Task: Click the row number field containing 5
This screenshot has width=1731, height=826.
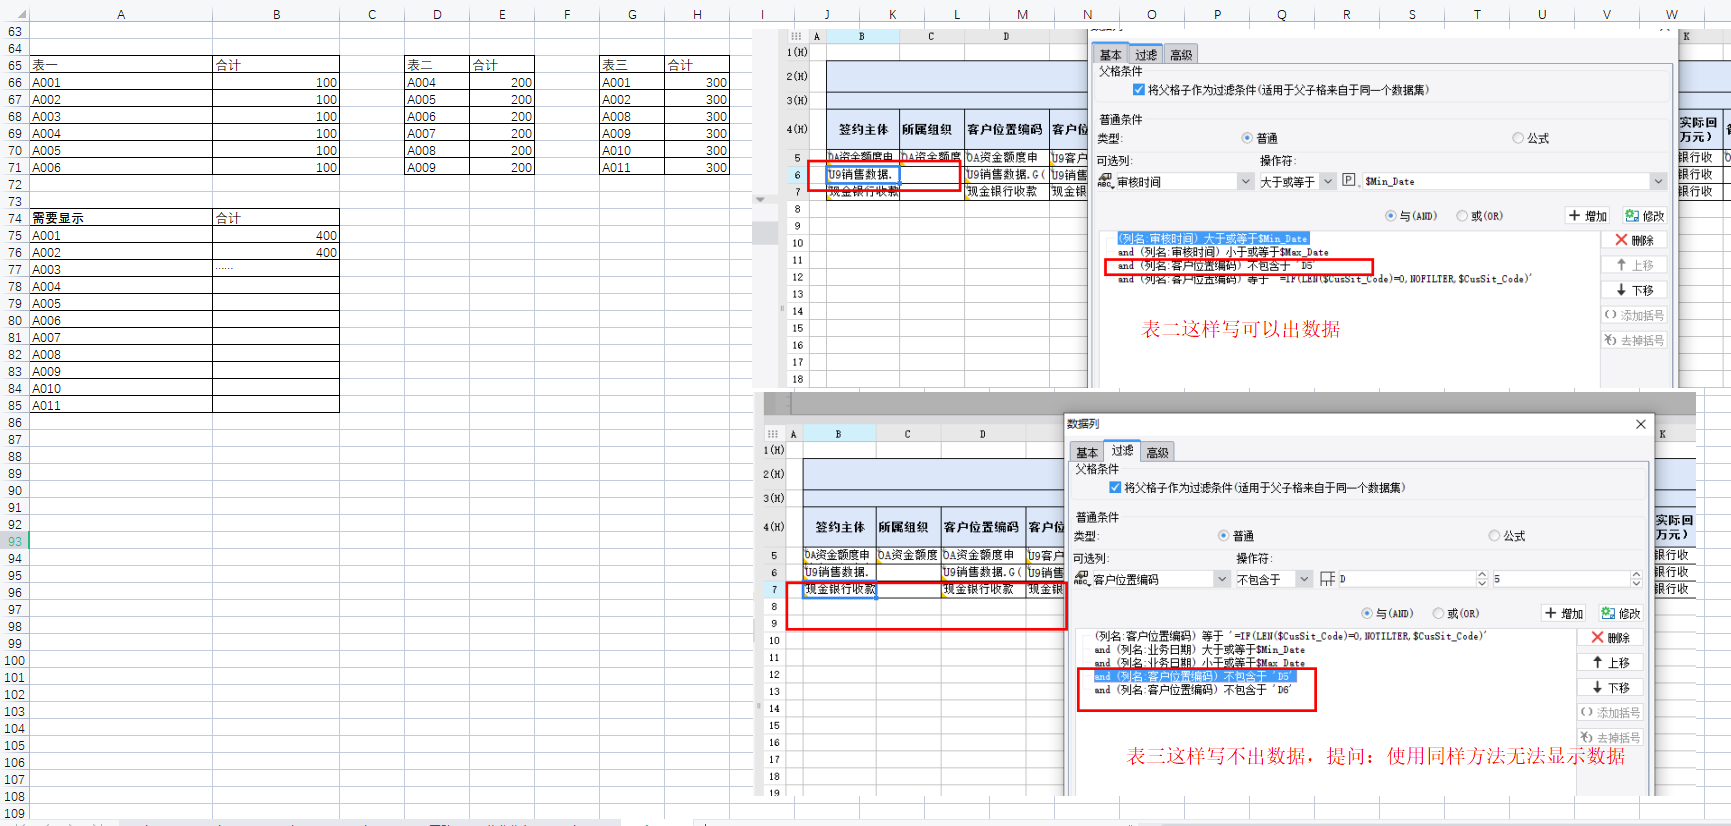Action: pyautogui.click(x=1560, y=579)
